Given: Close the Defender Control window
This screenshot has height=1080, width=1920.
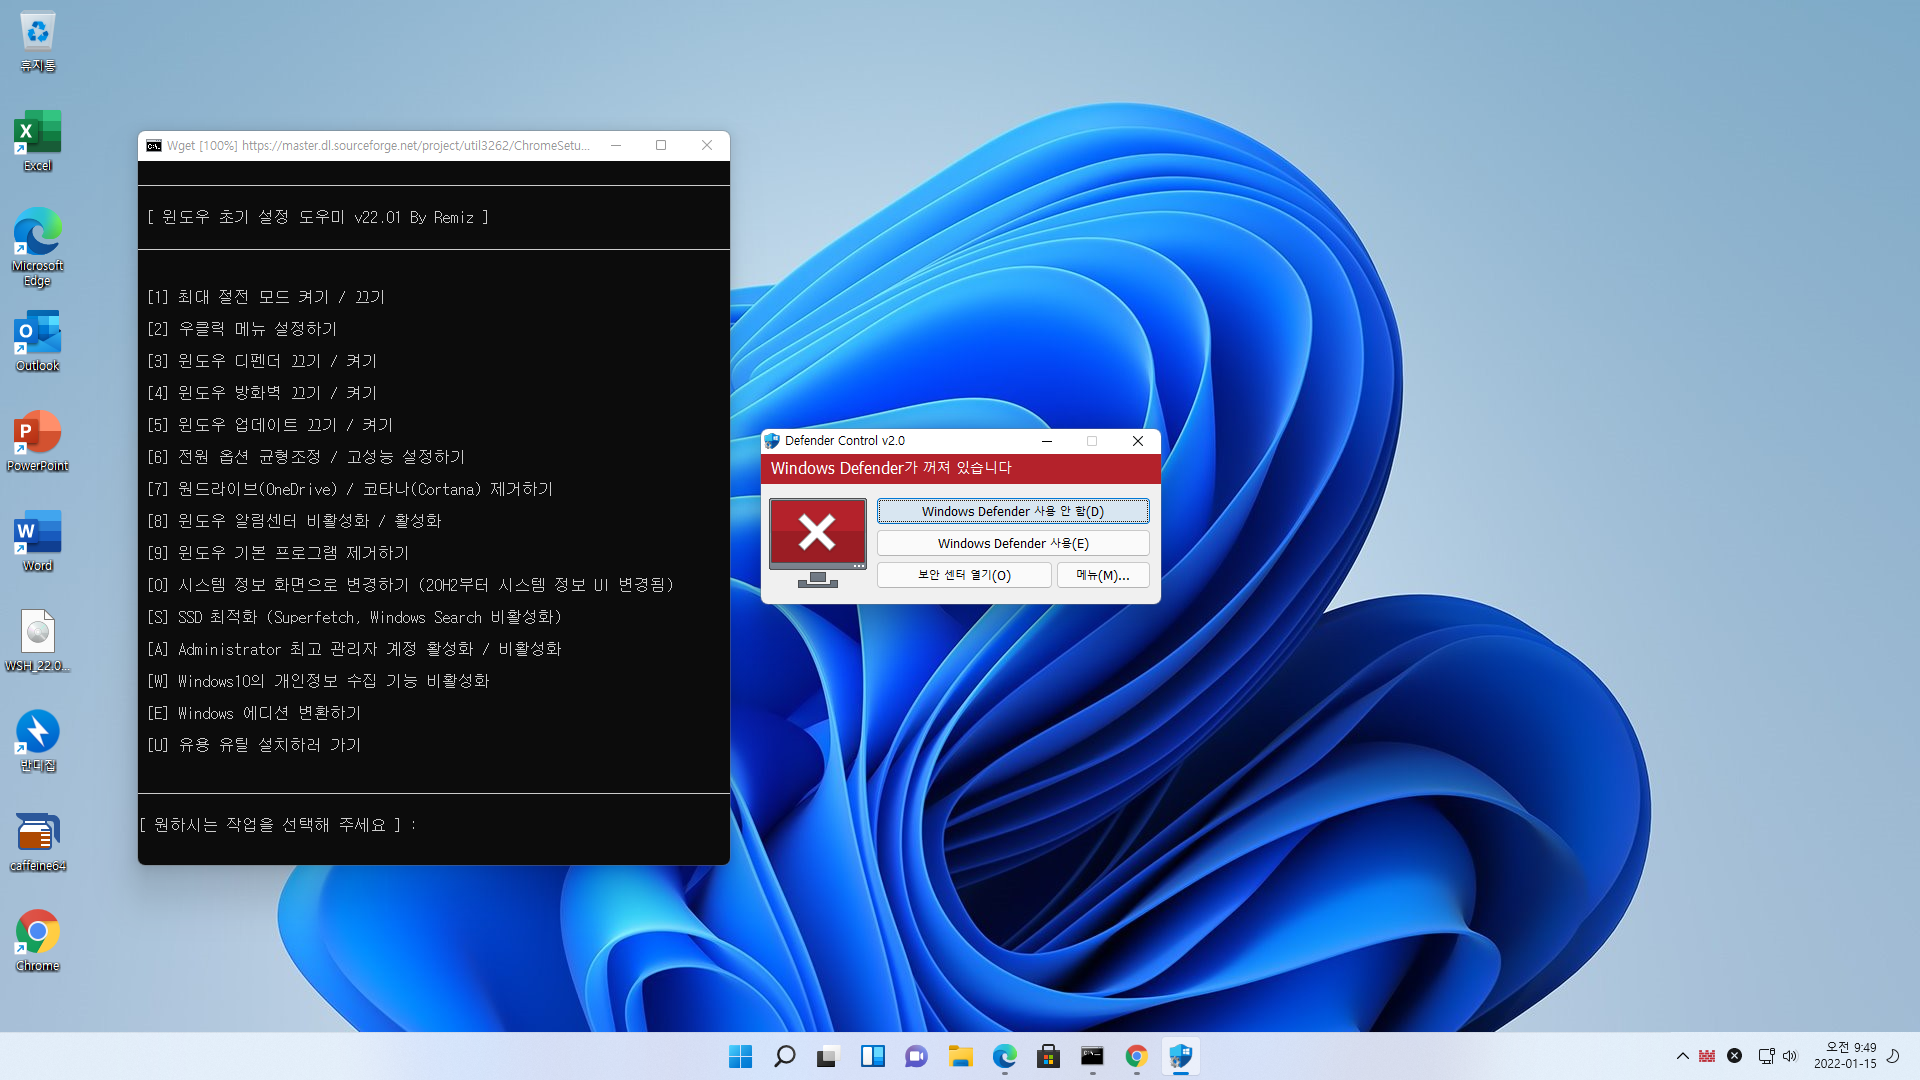Looking at the screenshot, I should point(1138,441).
